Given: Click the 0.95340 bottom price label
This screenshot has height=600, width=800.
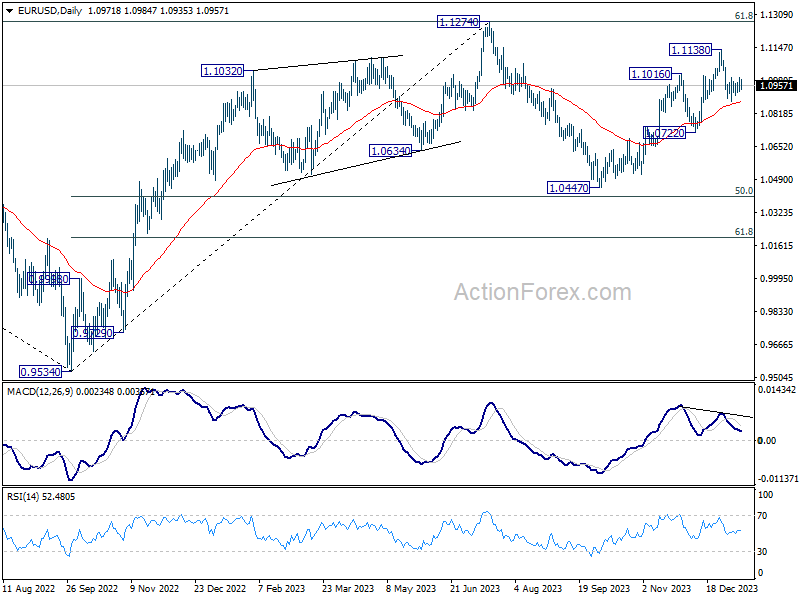Looking at the screenshot, I should 40,372.
